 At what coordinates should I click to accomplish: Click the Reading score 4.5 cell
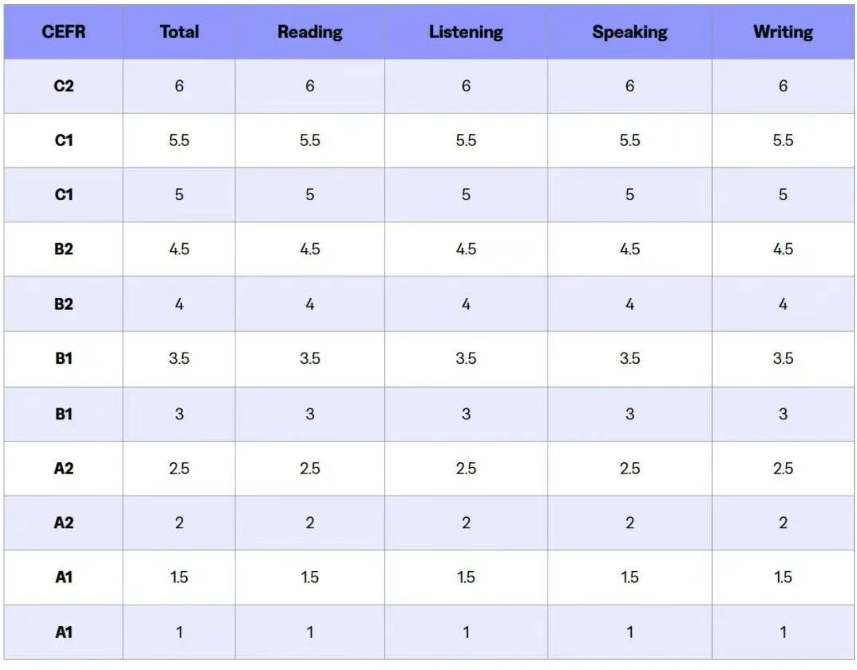(x=310, y=249)
